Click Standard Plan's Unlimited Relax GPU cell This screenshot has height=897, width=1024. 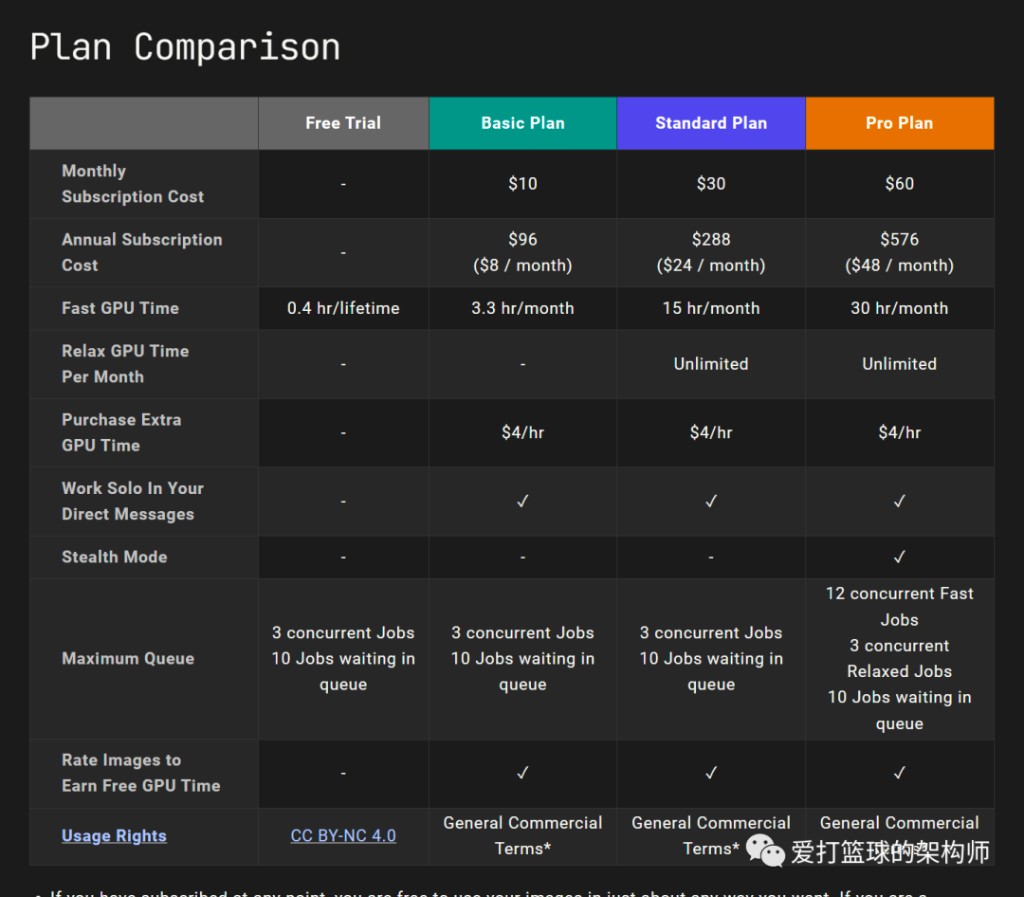point(711,364)
